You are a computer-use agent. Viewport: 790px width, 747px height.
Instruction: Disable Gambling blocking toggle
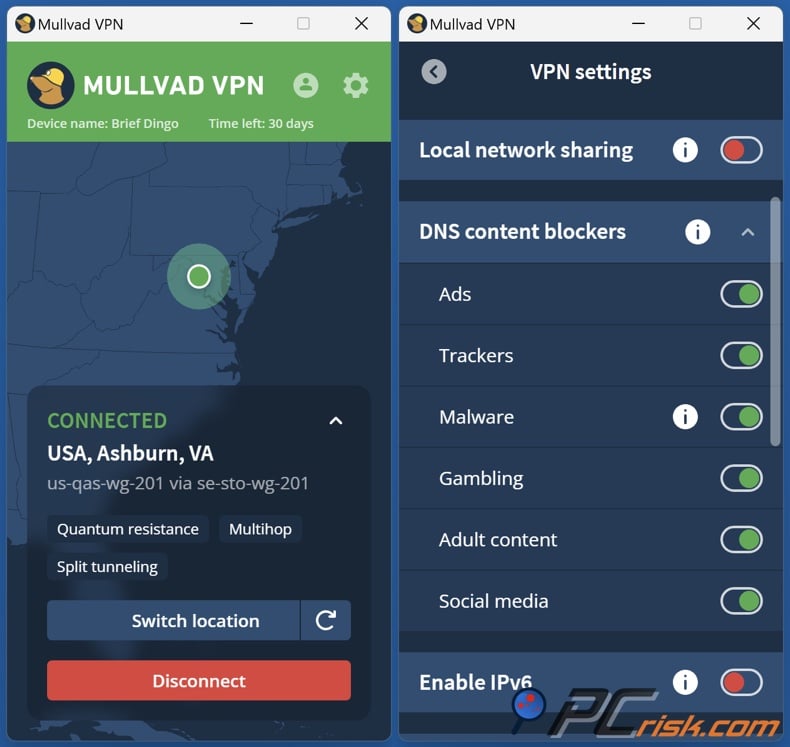pos(741,478)
